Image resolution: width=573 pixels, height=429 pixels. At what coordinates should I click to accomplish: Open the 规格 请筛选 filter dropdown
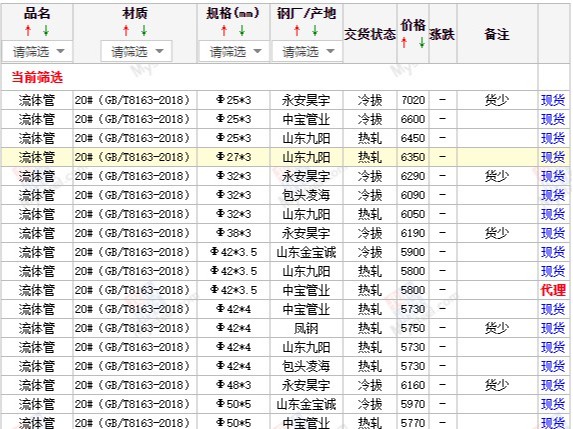click(234, 52)
